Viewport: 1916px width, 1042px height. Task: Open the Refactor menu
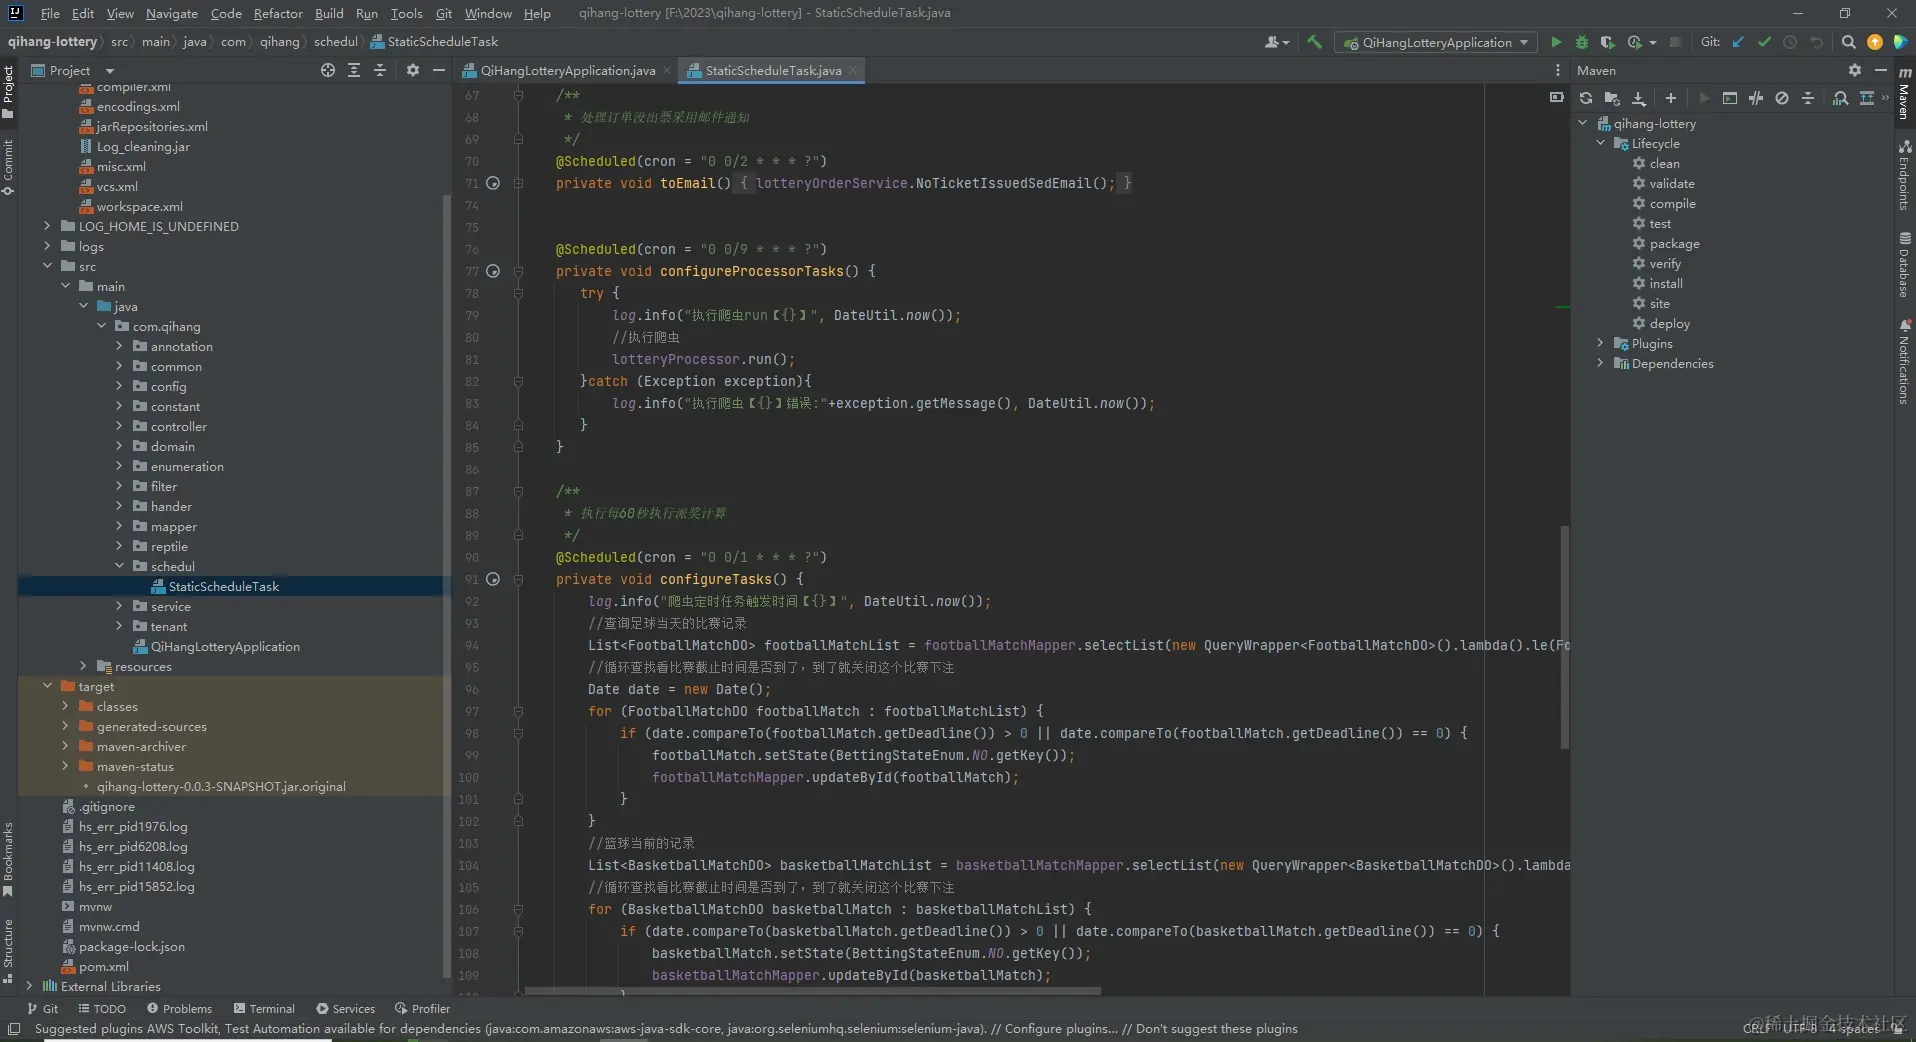[277, 13]
